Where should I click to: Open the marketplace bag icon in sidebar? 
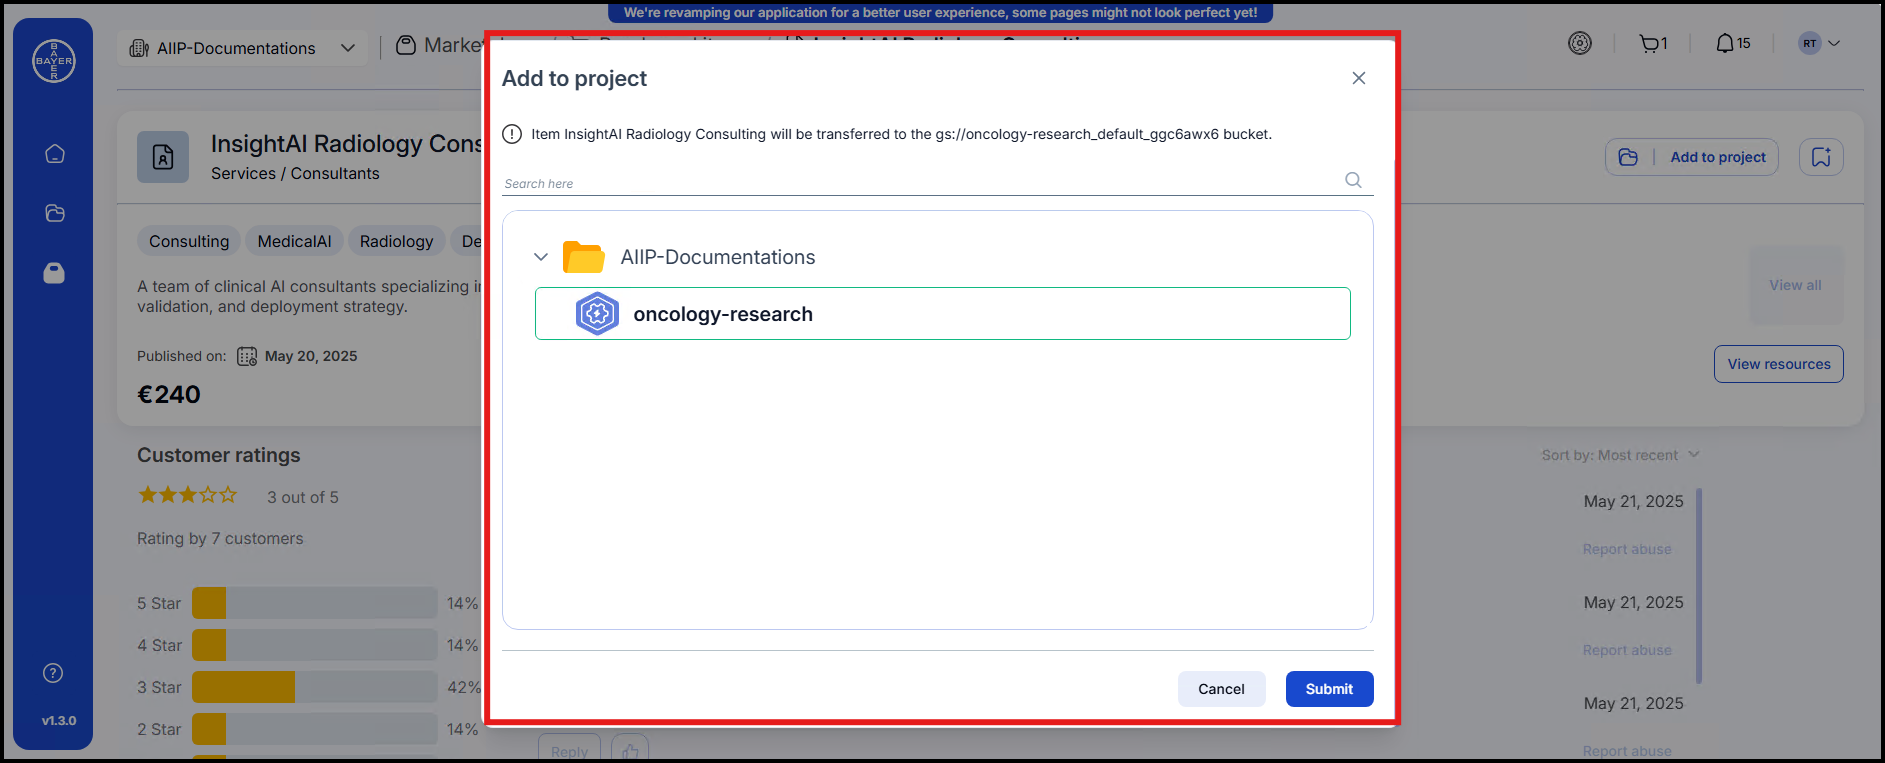tap(54, 273)
